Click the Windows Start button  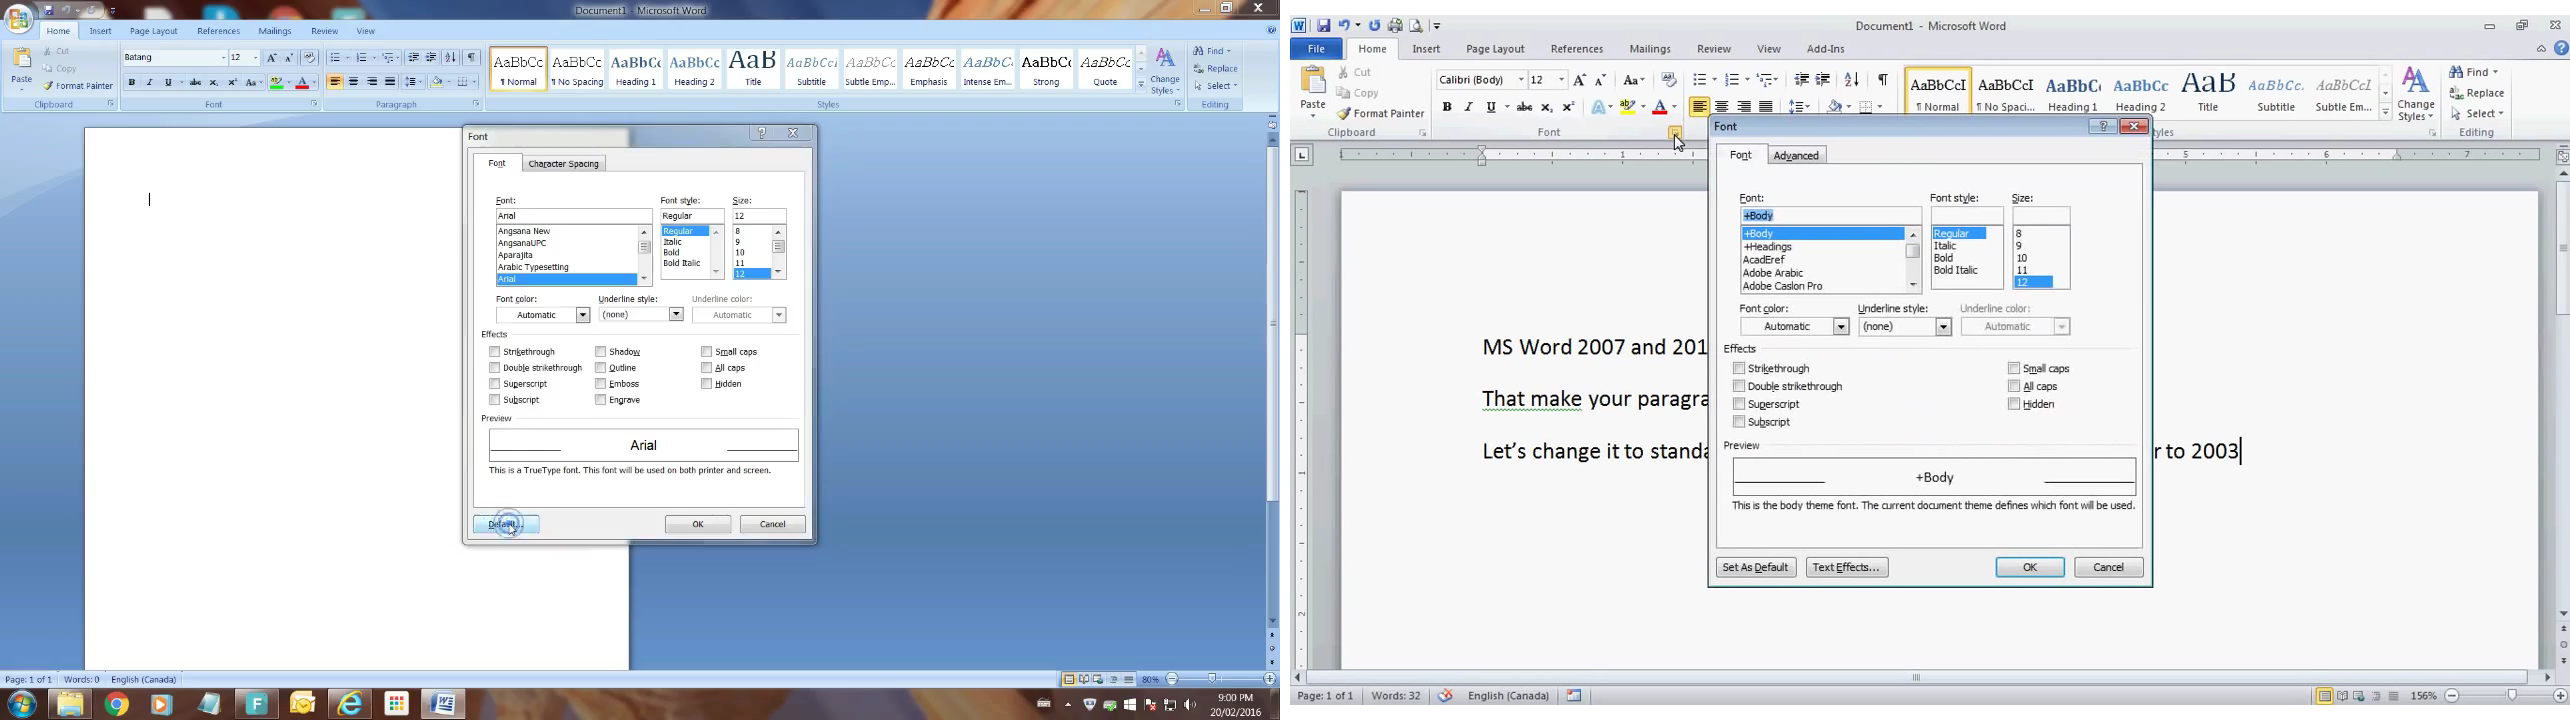[x=21, y=705]
